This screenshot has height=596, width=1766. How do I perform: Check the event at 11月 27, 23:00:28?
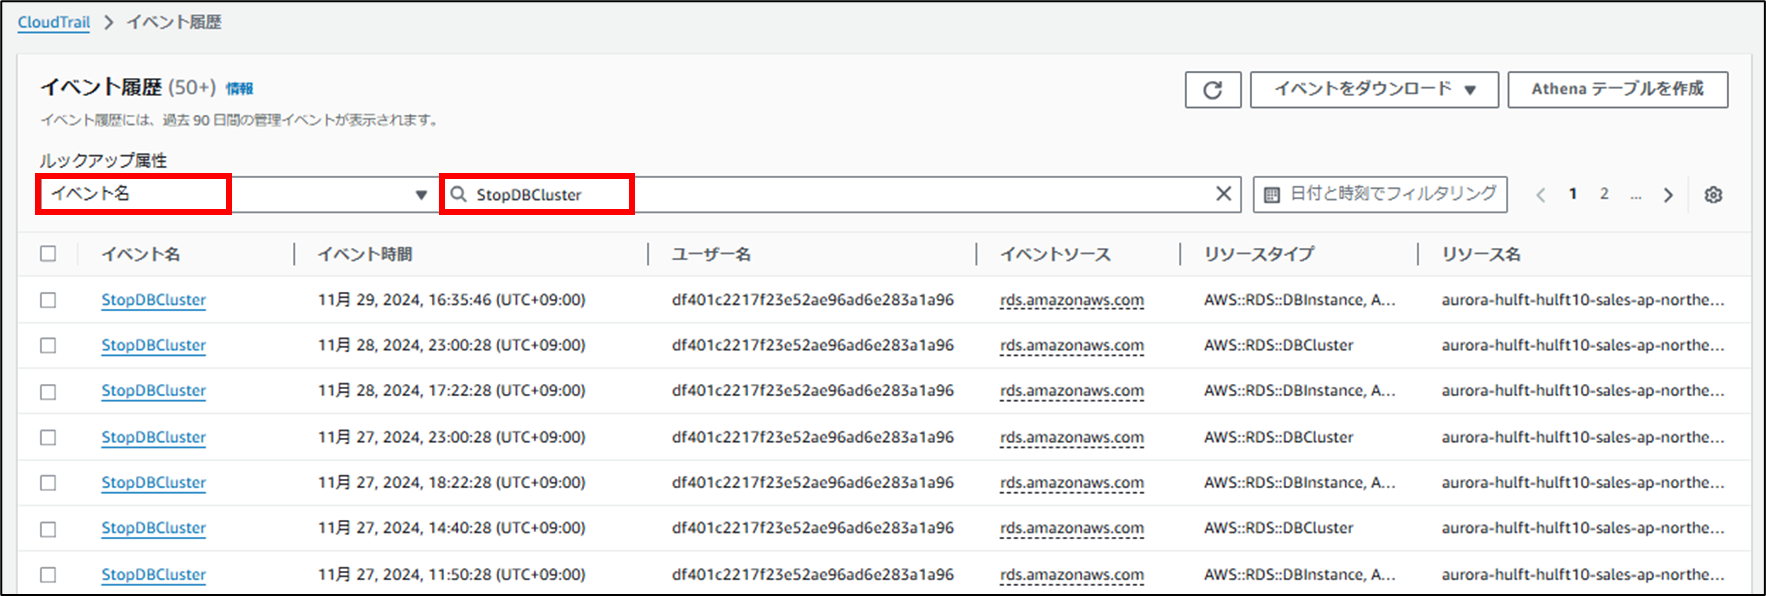pyautogui.click(x=48, y=437)
